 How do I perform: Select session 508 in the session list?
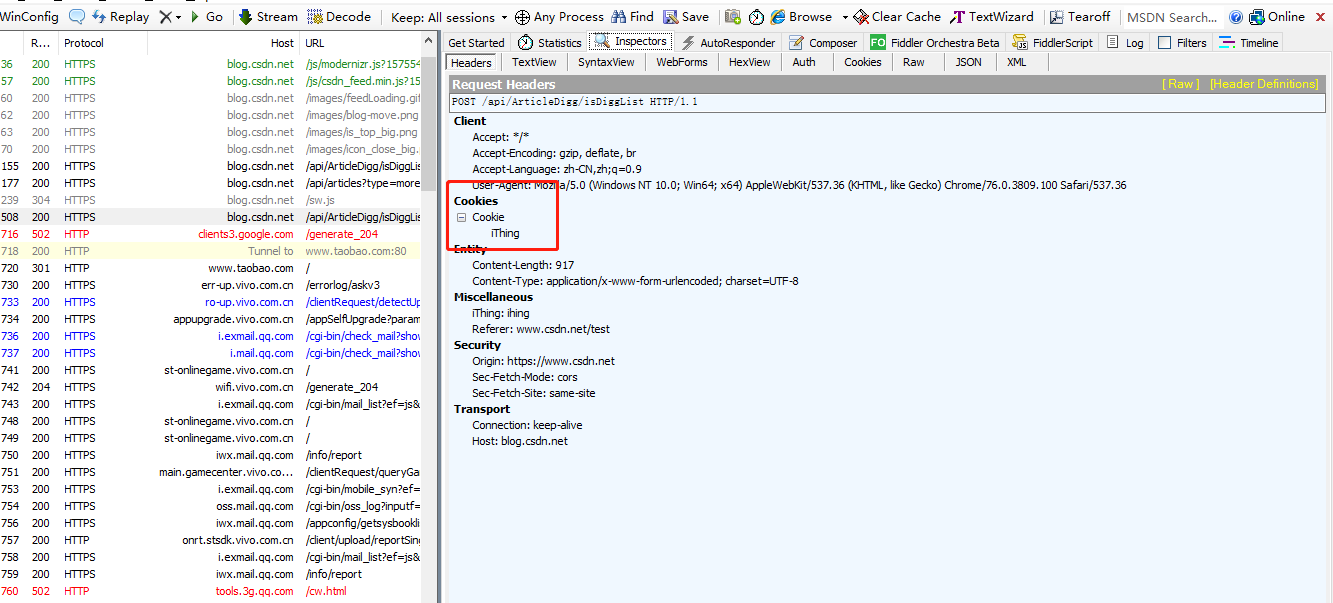tap(200, 216)
